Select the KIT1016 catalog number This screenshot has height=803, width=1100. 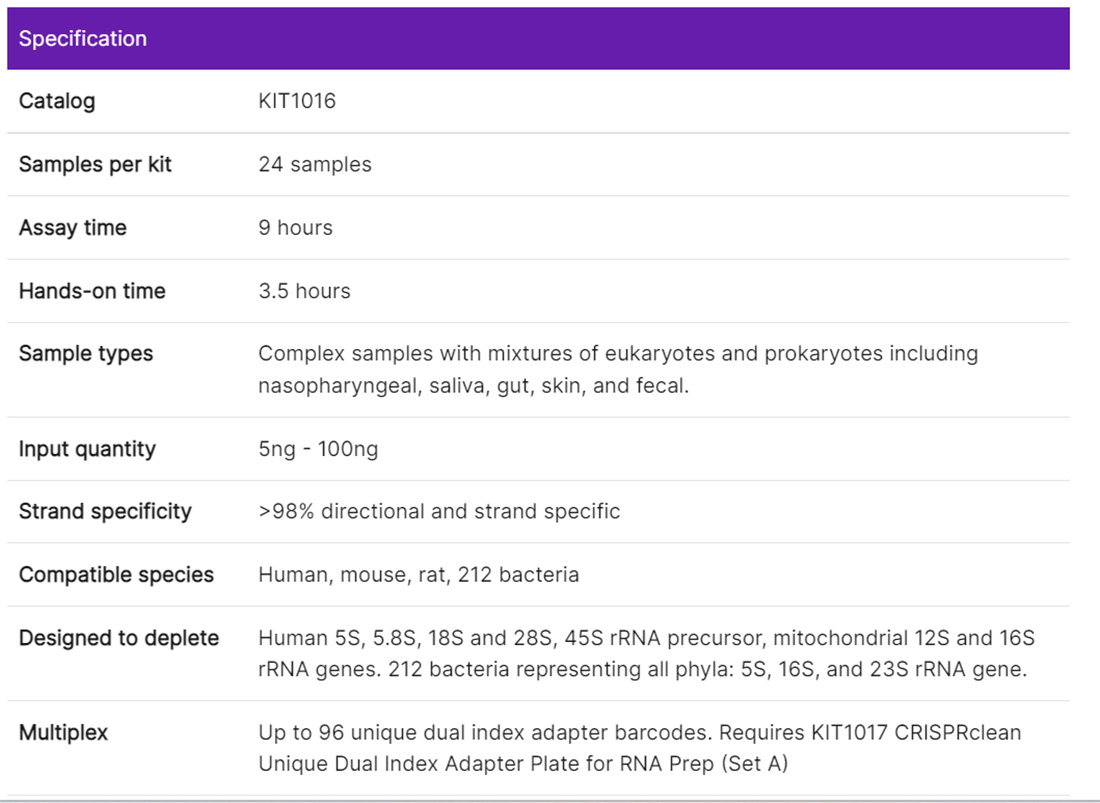pos(297,101)
